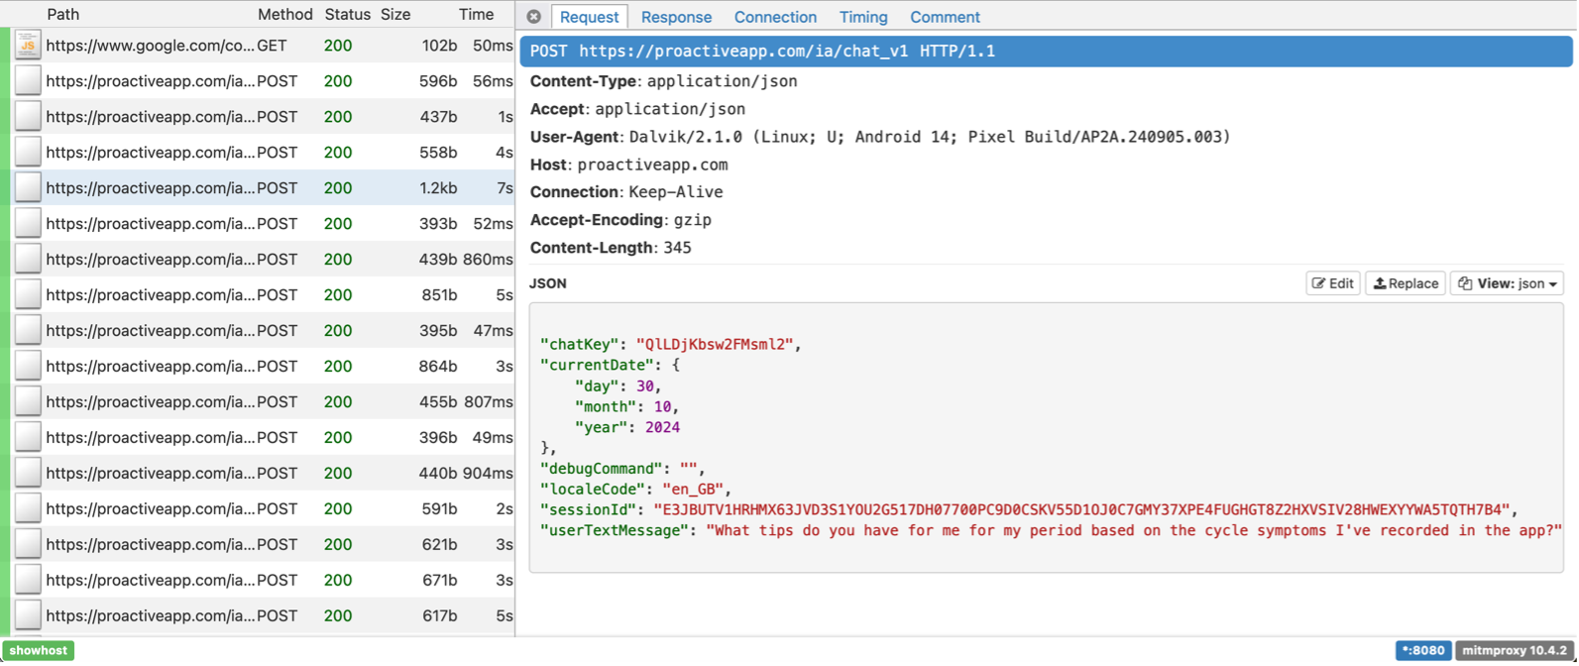Click the JS icon on the Google request row

point(27,45)
